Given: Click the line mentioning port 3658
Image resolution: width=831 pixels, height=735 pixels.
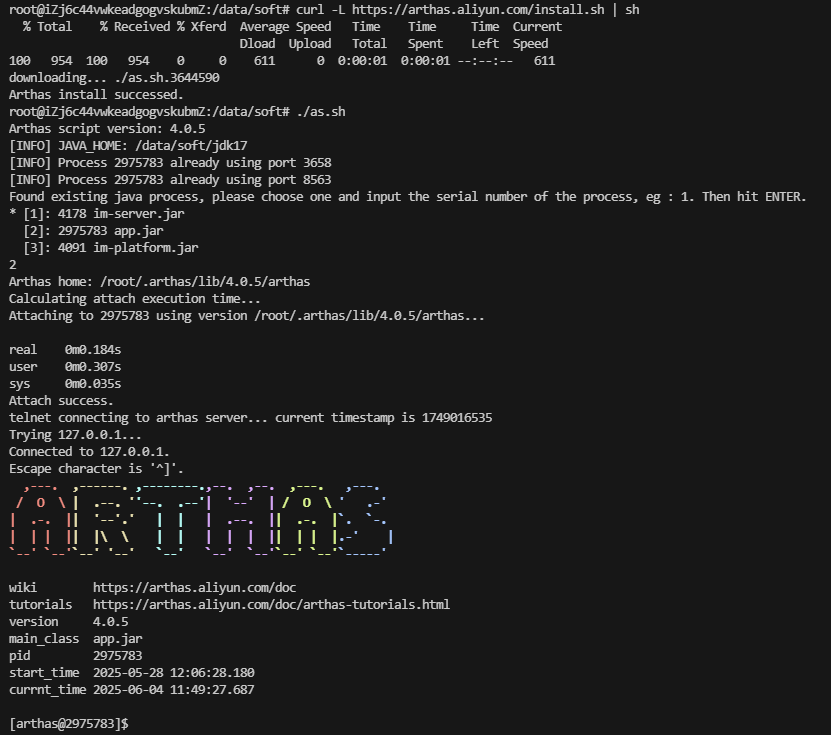Looking at the screenshot, I should [x=170, y=162].
